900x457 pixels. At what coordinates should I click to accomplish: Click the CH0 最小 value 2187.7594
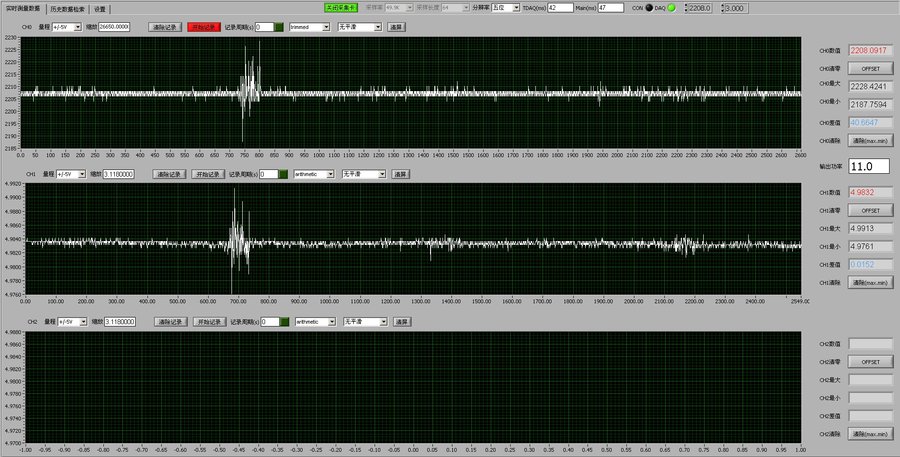tap(871, 104)
